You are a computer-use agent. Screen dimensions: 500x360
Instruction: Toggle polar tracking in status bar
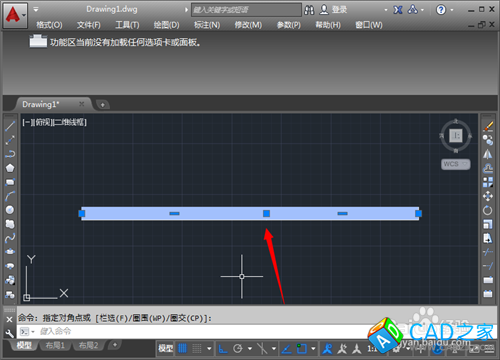point(238,349)
